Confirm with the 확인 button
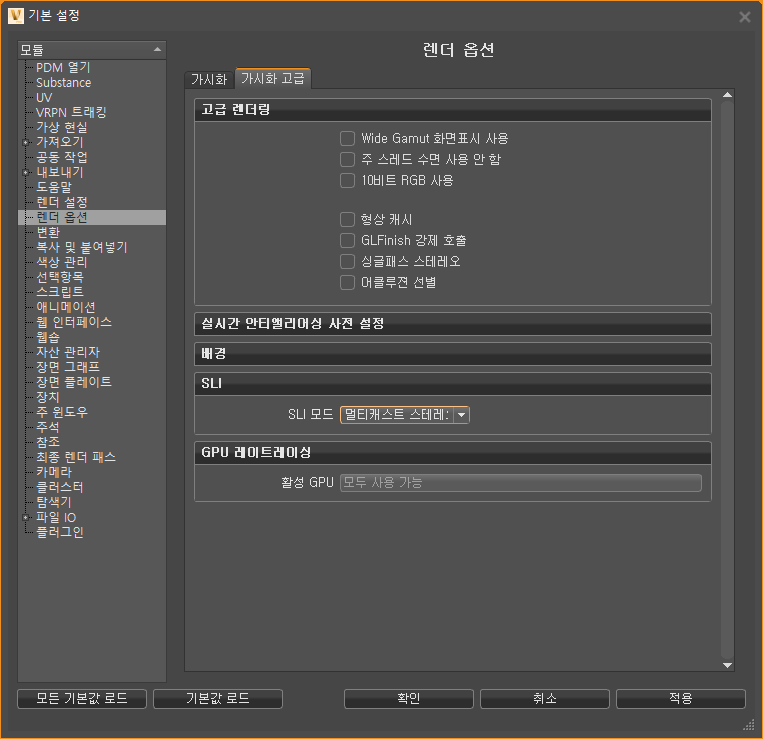This screenshot has width=763, height=739. (x=408, y=699)
